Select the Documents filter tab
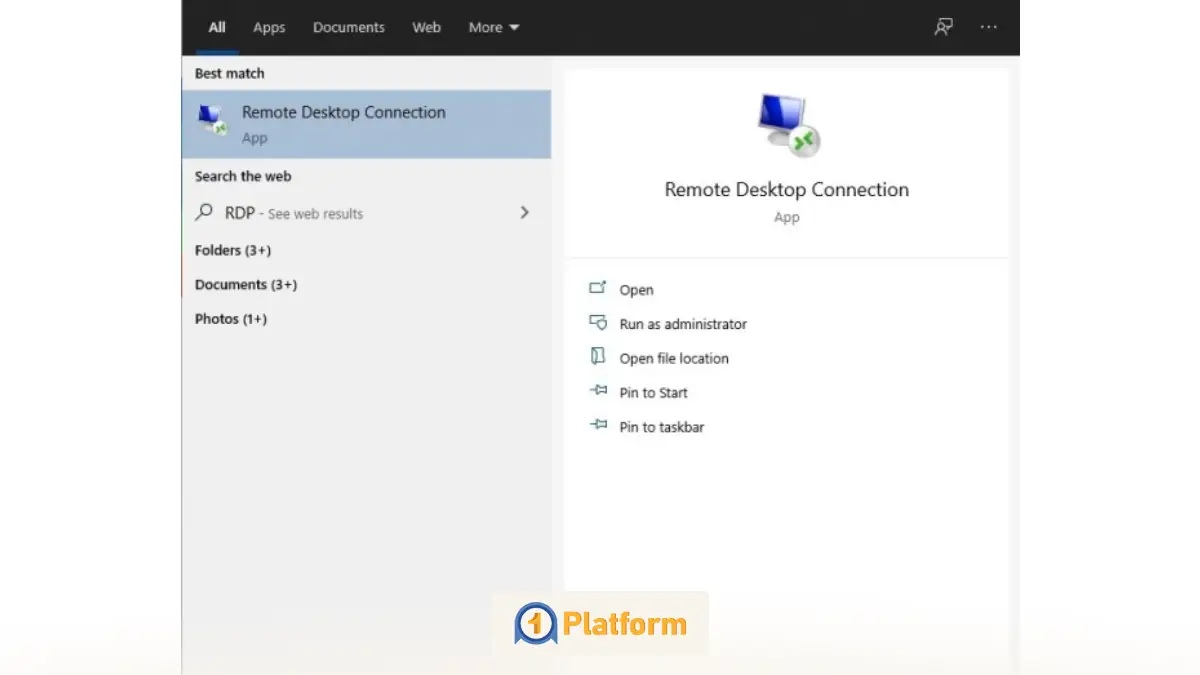This screenshot has width=1200, height=675. click(348, 27)
